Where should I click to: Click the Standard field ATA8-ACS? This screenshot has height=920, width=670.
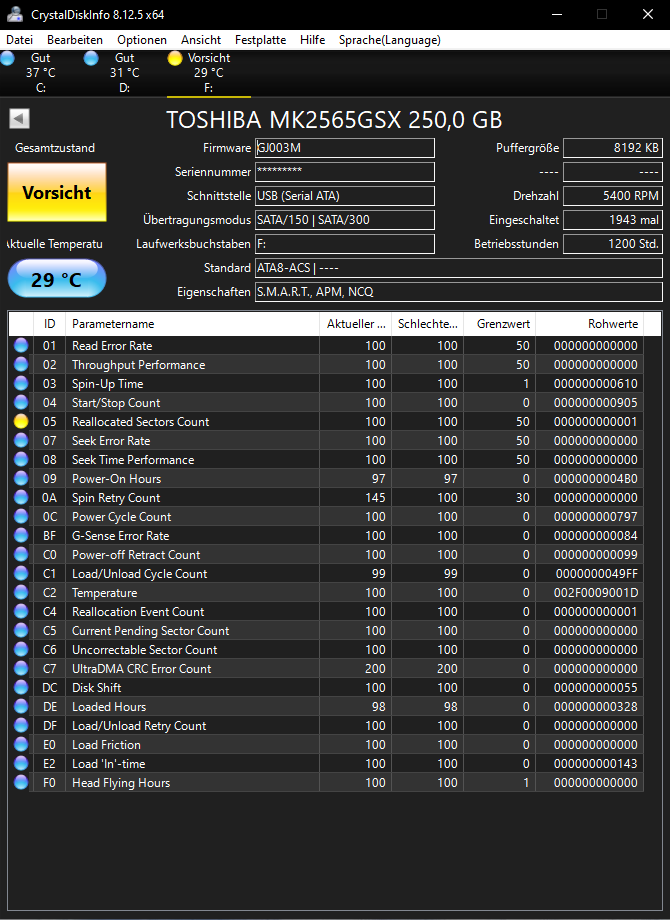pyautogui.click(x=459, y=268)
